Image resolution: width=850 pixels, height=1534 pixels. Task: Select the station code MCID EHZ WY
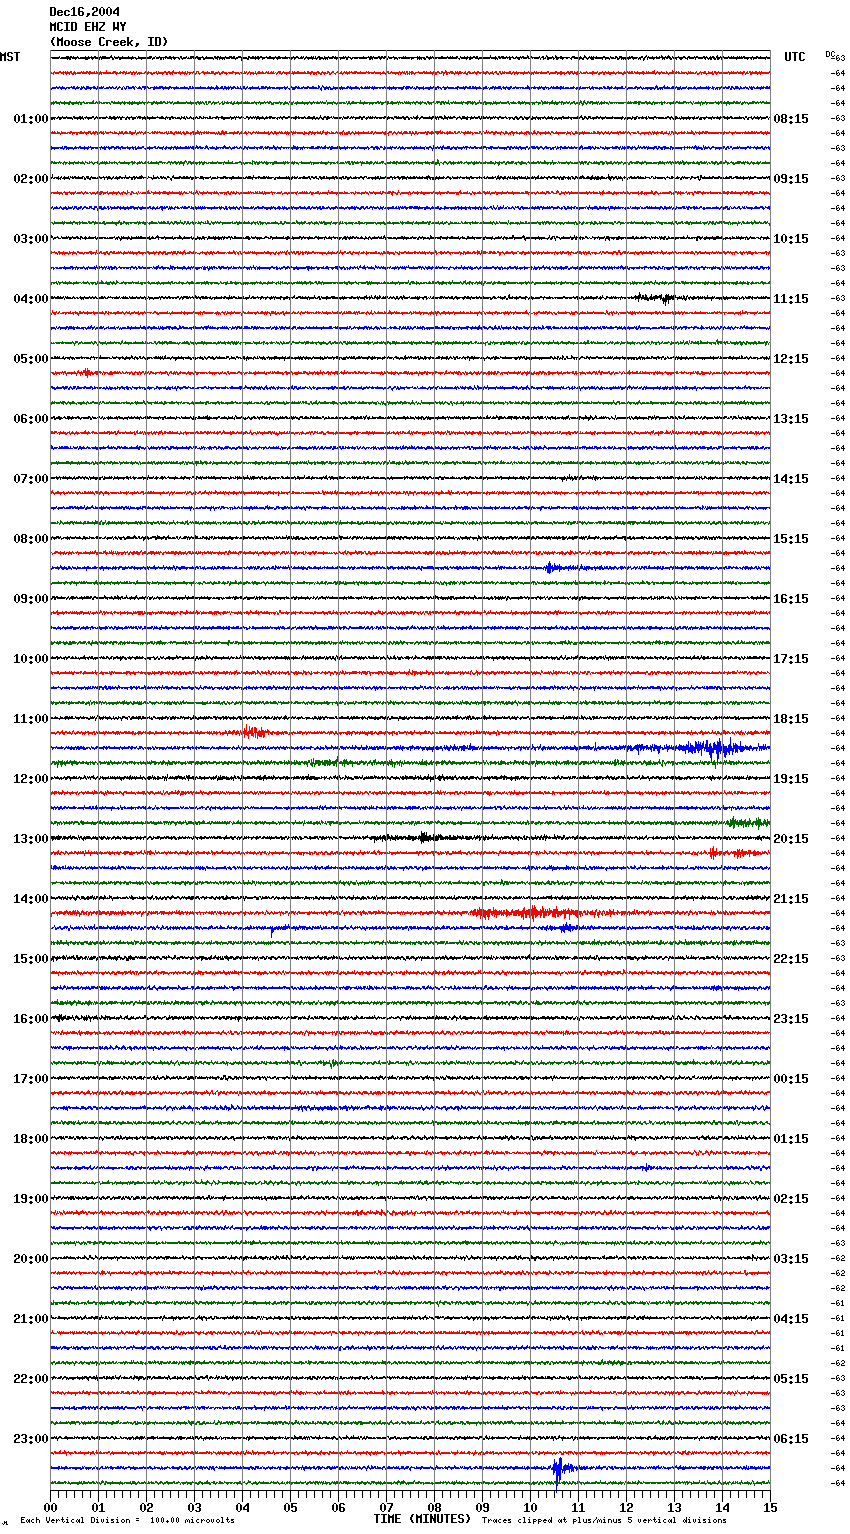coord(88,27)
